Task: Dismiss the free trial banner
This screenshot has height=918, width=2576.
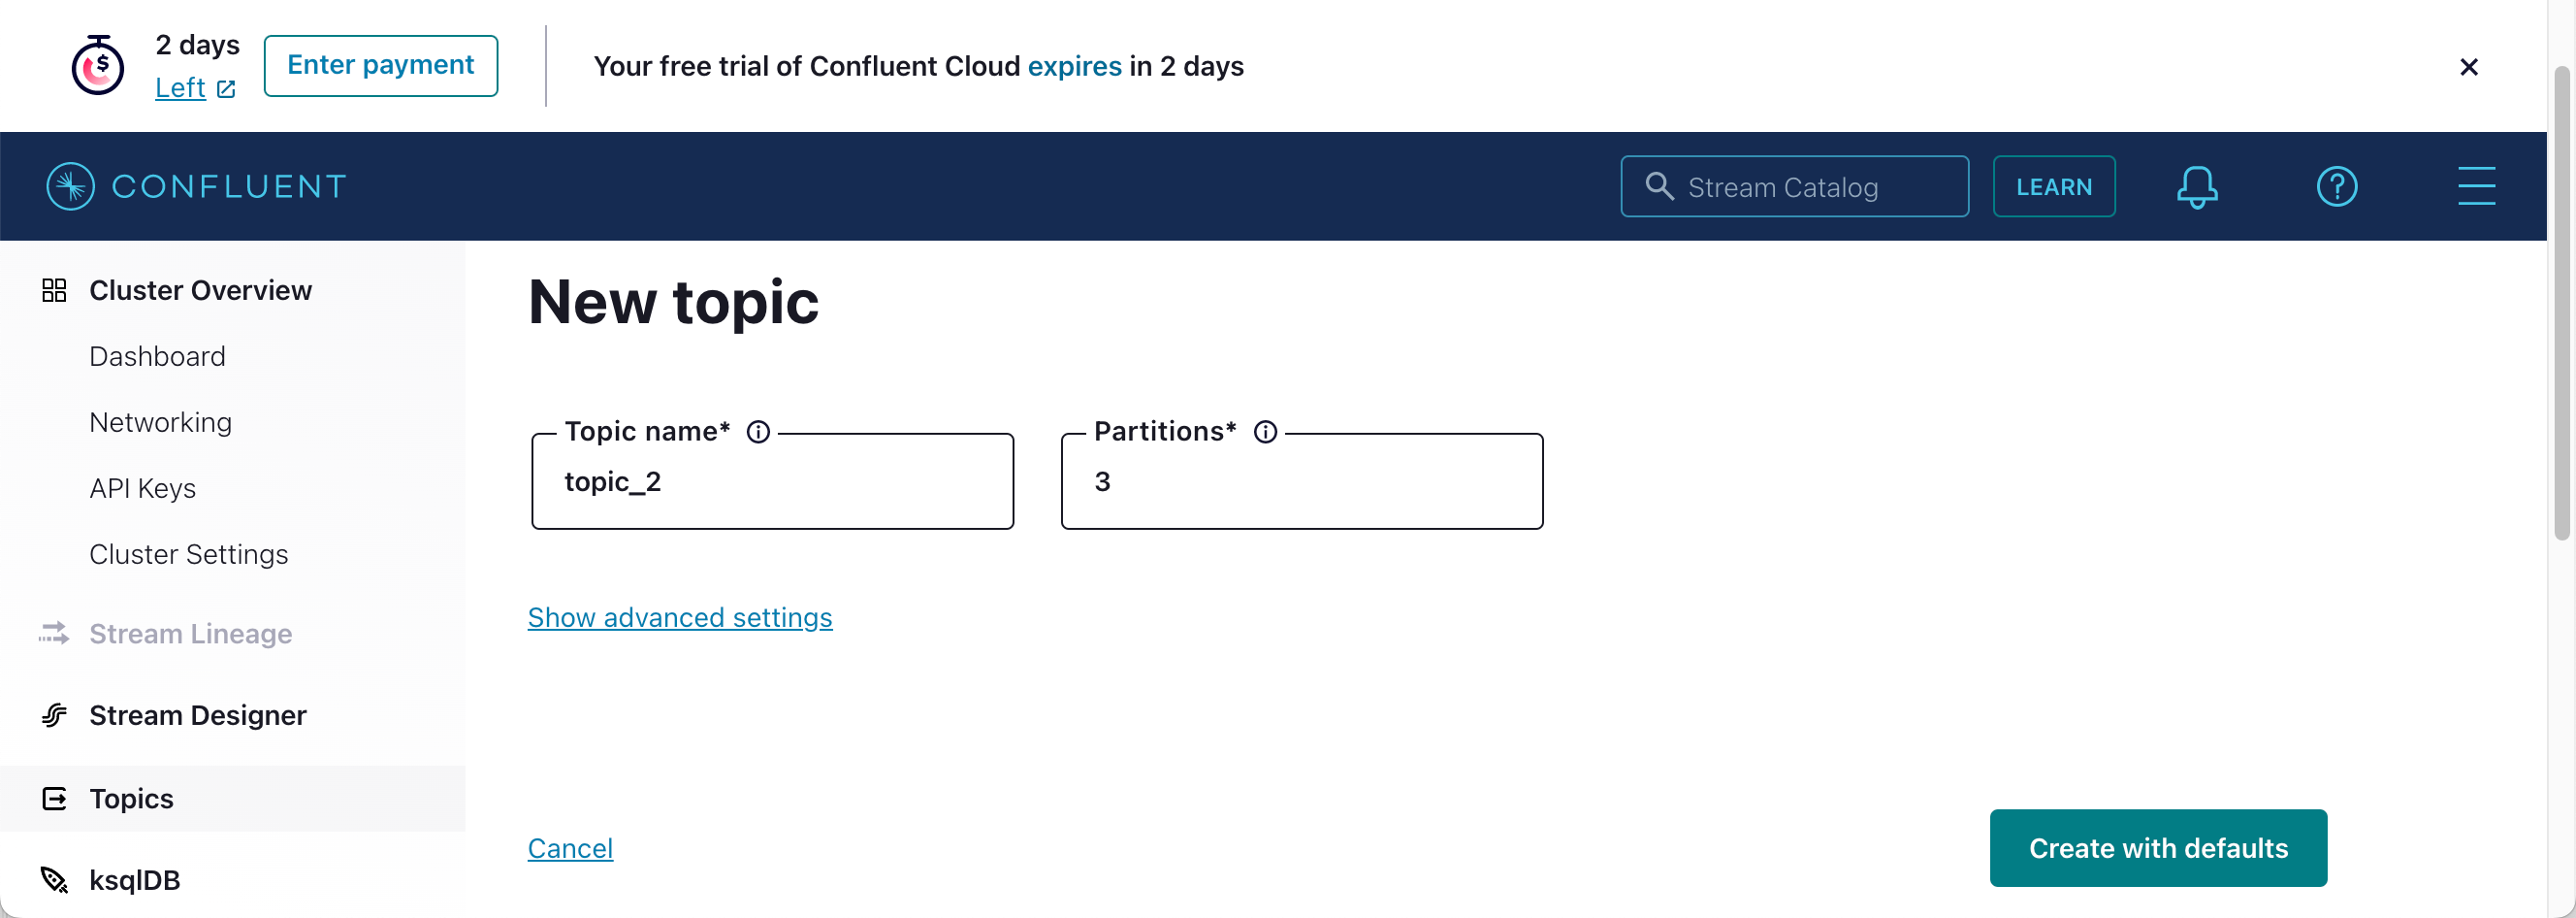Action: [2468, 67]
